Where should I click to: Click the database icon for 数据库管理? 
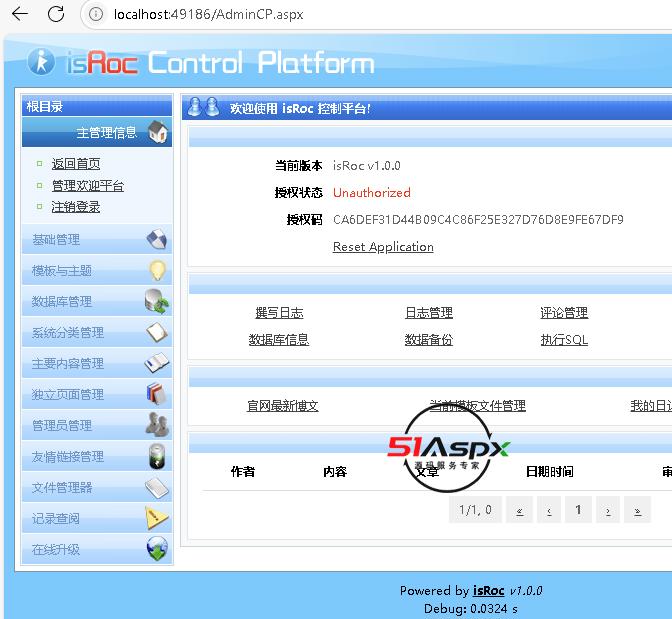(x=157, y=301)
